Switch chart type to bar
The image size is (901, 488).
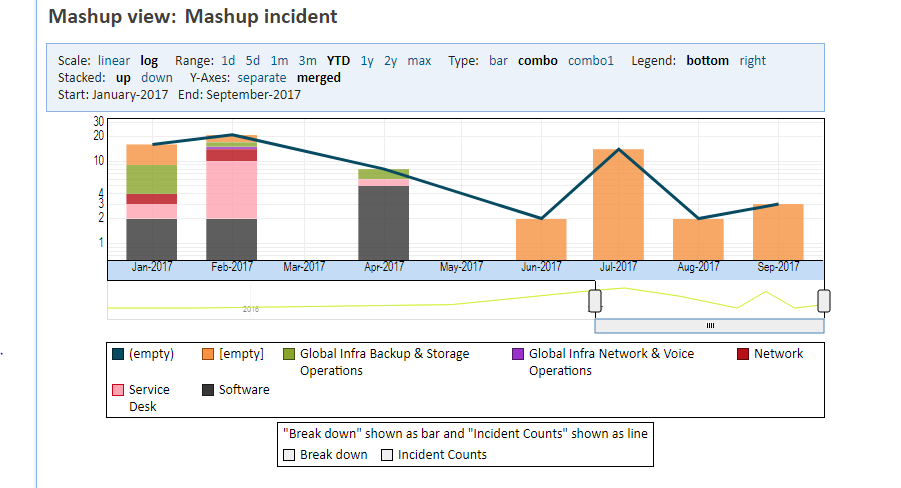click(x=498, y=61)
